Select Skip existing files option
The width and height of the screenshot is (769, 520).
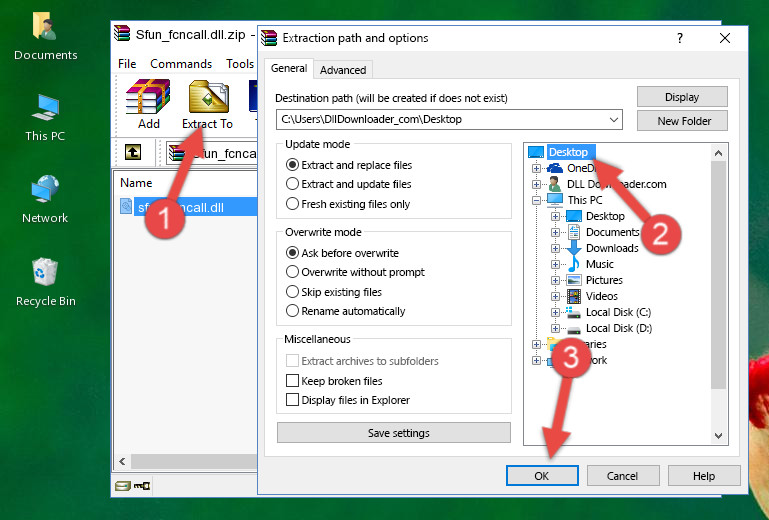coord(292,292)
